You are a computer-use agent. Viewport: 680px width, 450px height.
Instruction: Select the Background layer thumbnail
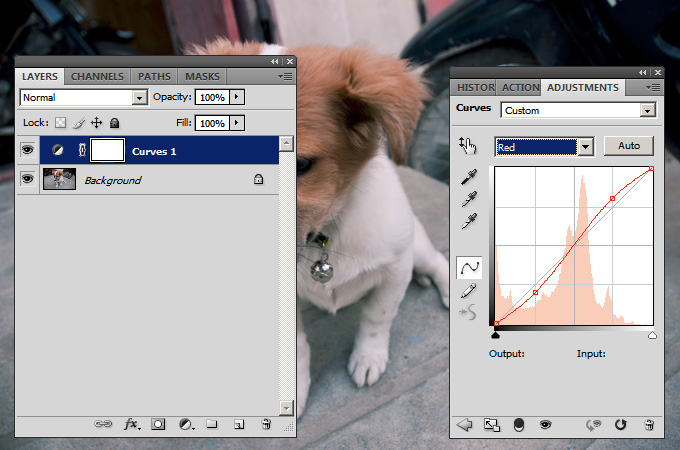pos(59,179)
